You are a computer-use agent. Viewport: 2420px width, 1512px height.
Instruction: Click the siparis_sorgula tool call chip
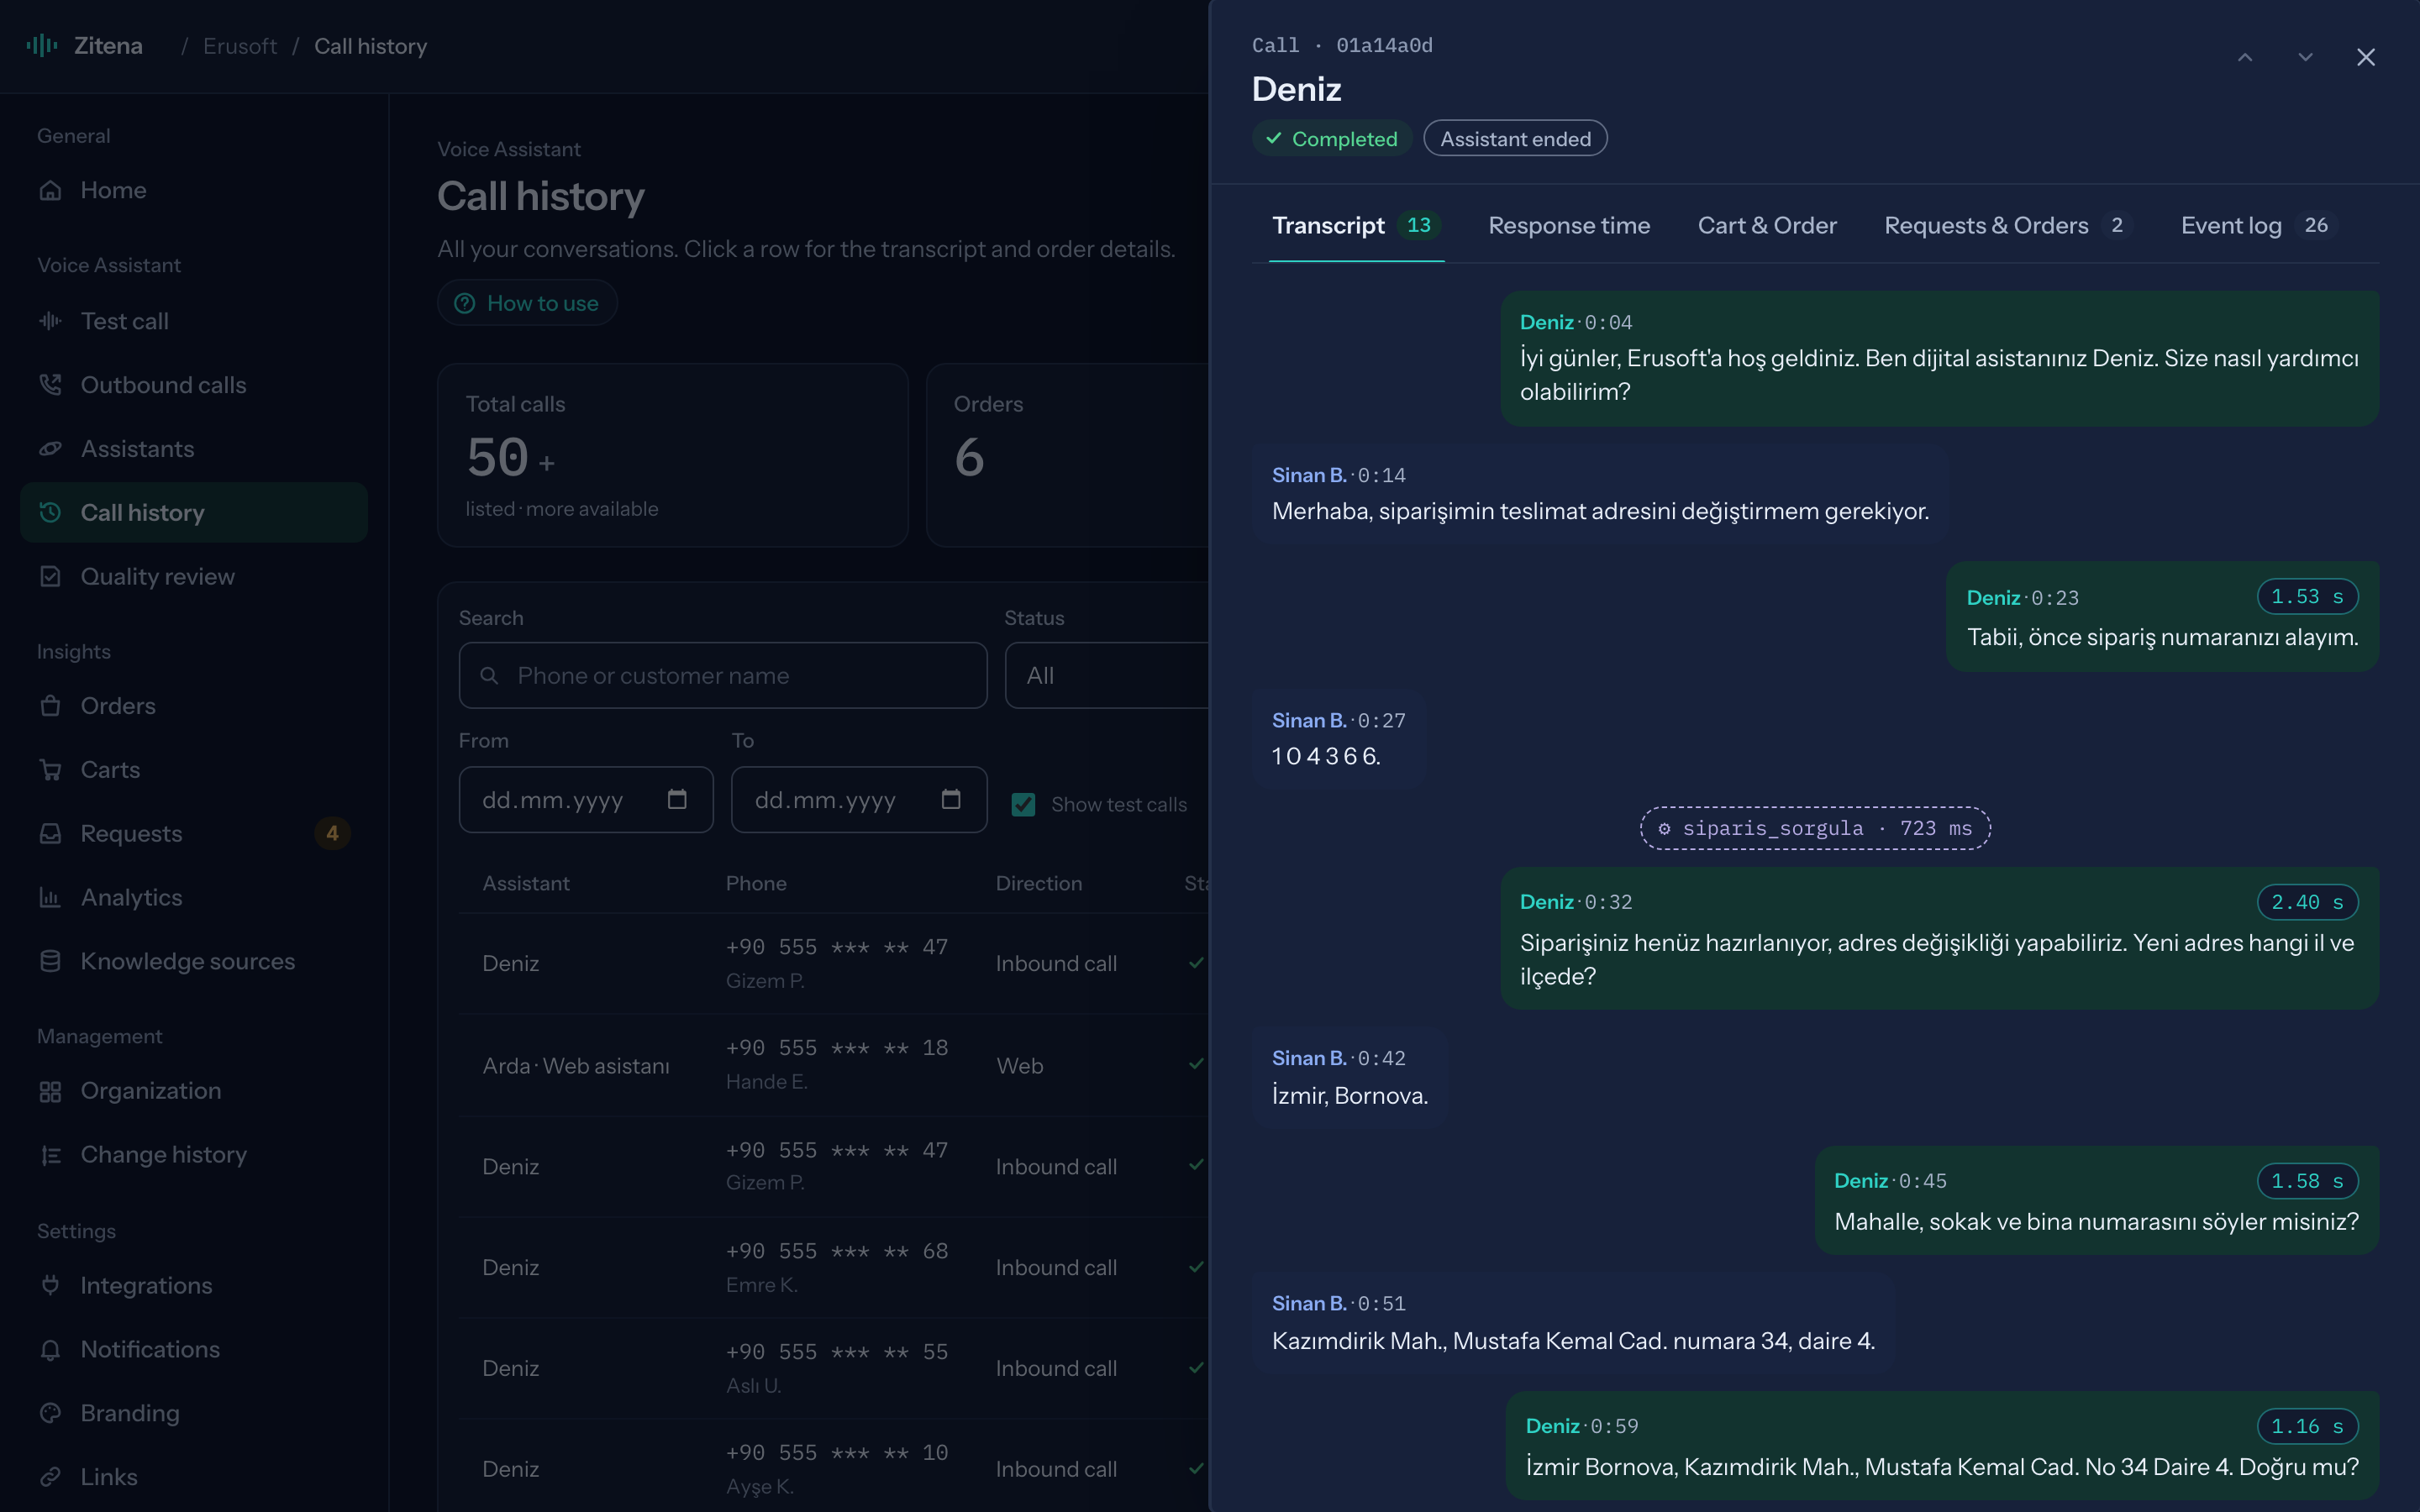click(x=1815, y=828)
